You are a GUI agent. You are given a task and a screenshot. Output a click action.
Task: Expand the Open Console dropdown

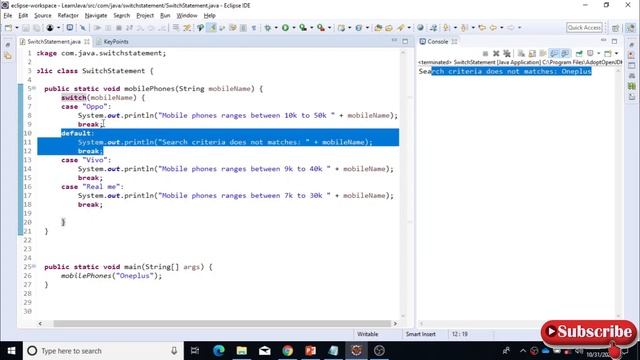[x=616, y=53]
